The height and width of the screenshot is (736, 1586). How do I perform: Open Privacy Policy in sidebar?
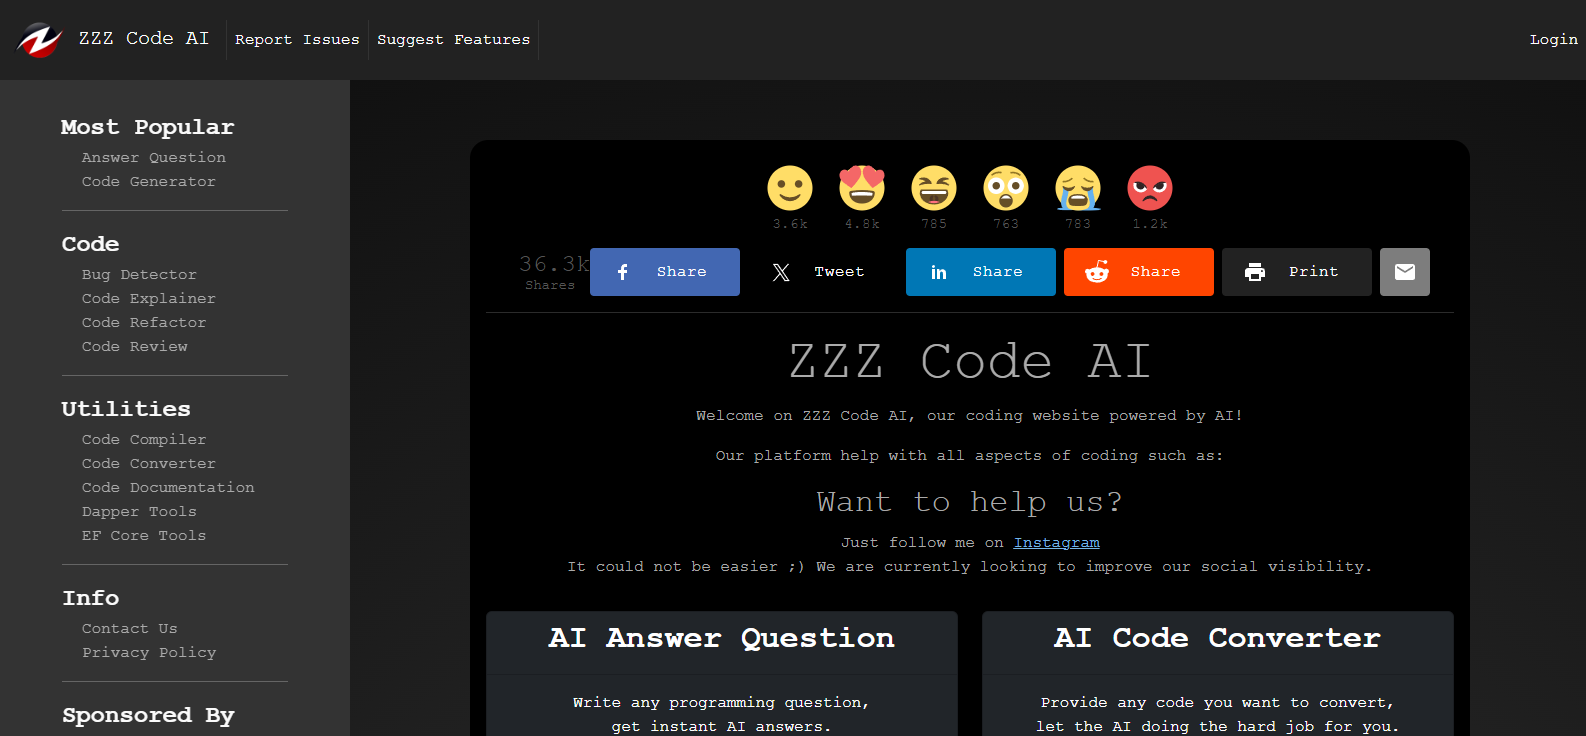point(149,653)
